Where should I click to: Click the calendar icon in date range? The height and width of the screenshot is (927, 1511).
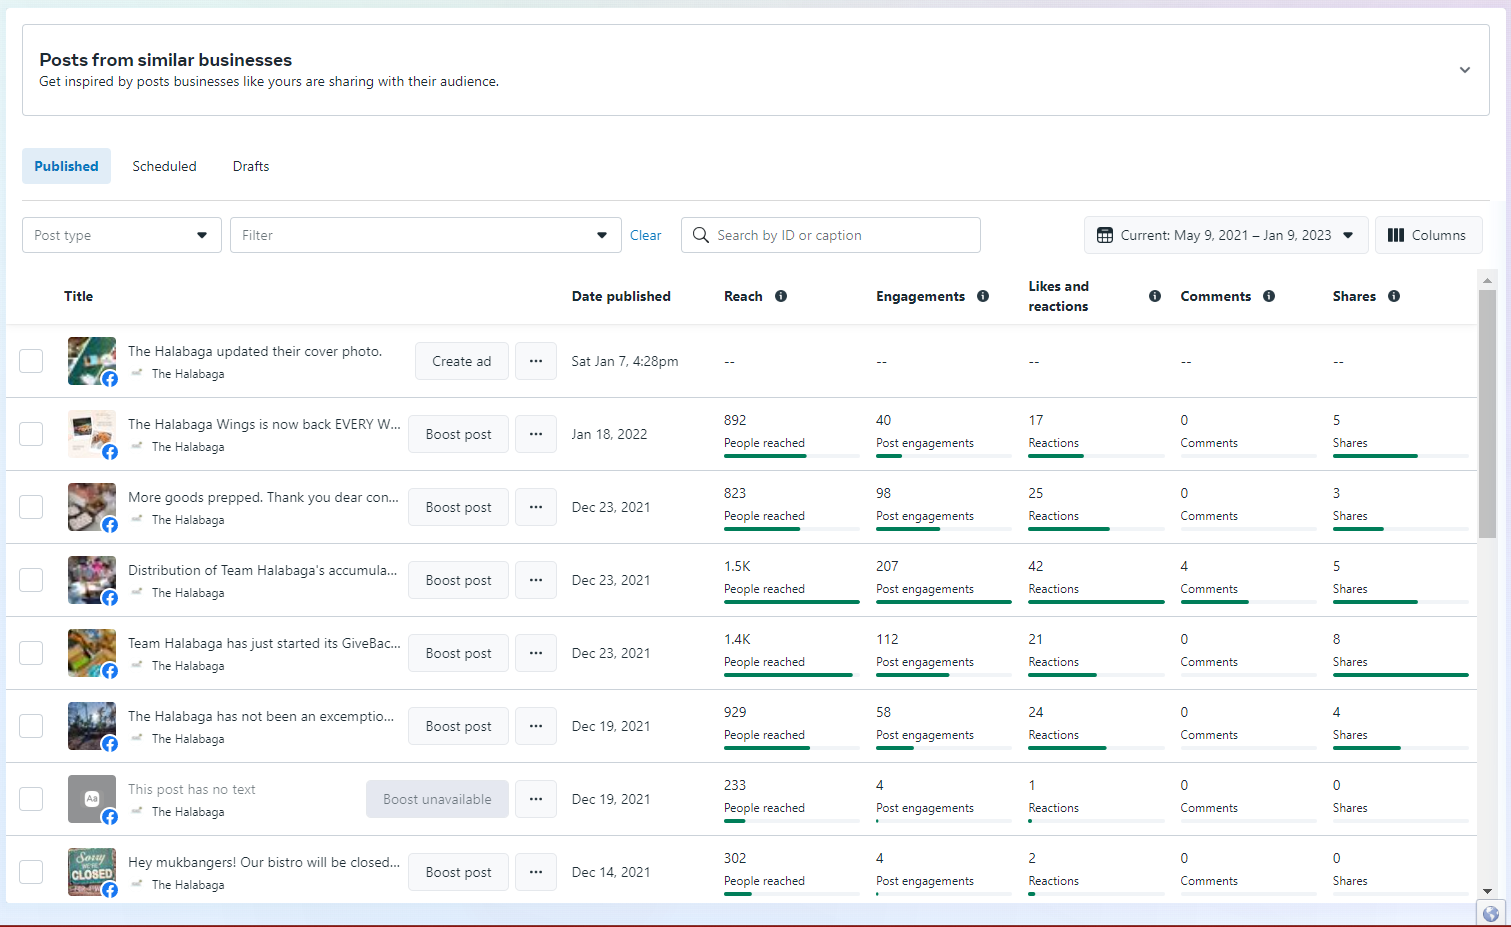1105,235
